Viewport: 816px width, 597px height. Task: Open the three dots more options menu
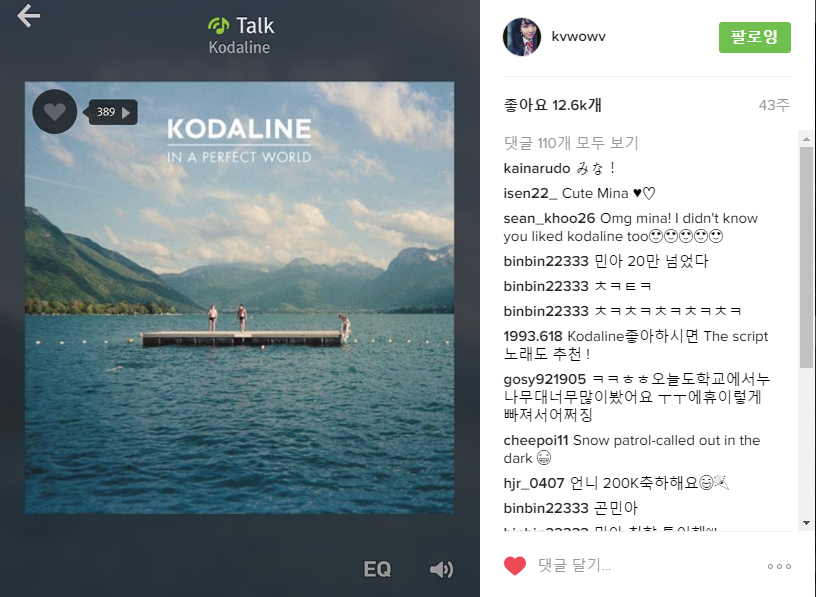coord(779,566)
